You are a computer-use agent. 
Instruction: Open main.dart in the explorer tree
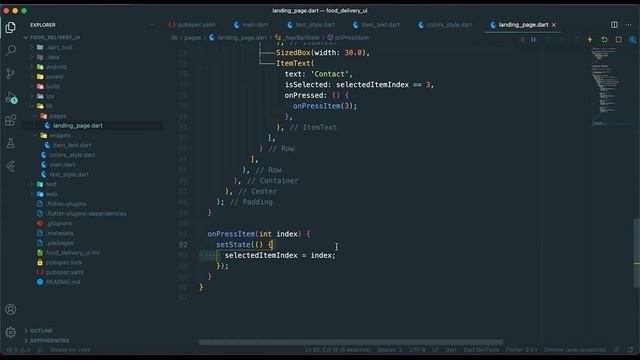(62, 165)
